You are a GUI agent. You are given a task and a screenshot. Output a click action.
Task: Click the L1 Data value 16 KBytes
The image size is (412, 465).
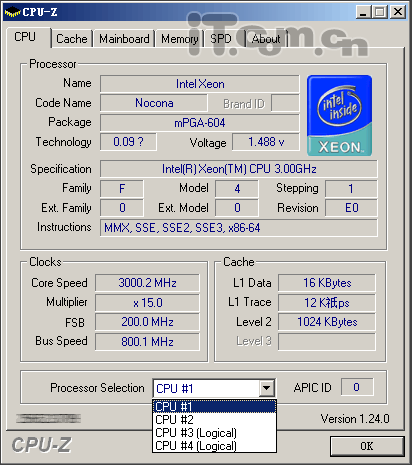[327, 283]
